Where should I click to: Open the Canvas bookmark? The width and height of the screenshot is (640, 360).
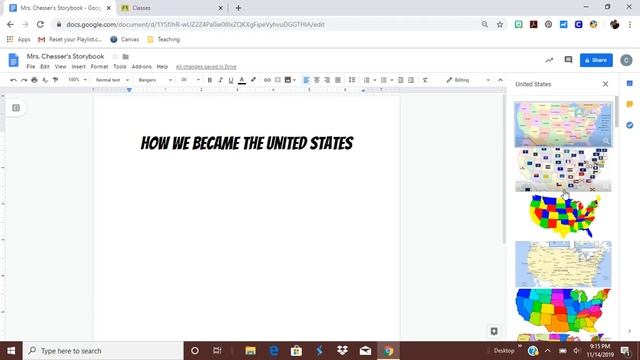[125, 40]
